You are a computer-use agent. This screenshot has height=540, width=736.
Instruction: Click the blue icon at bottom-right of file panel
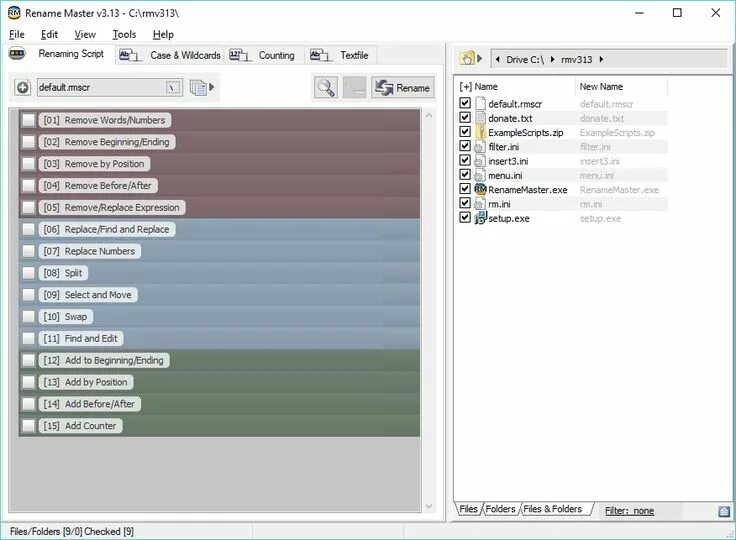click(724, 511)
